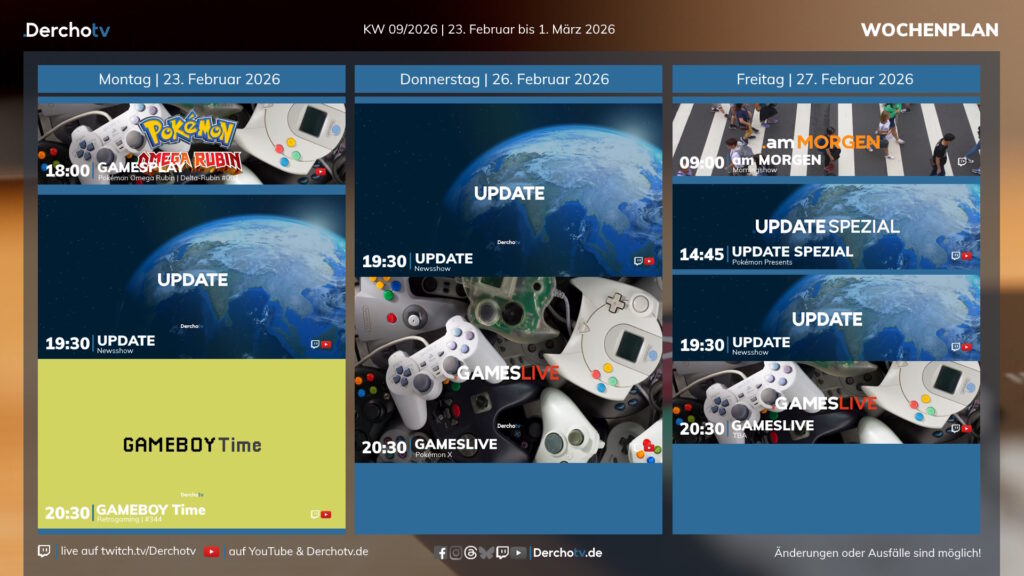Click the YouTube icon beside 'auf YouTube & Derchotv.de'
The image size is (1024, 576).
(x=212, y=551)
